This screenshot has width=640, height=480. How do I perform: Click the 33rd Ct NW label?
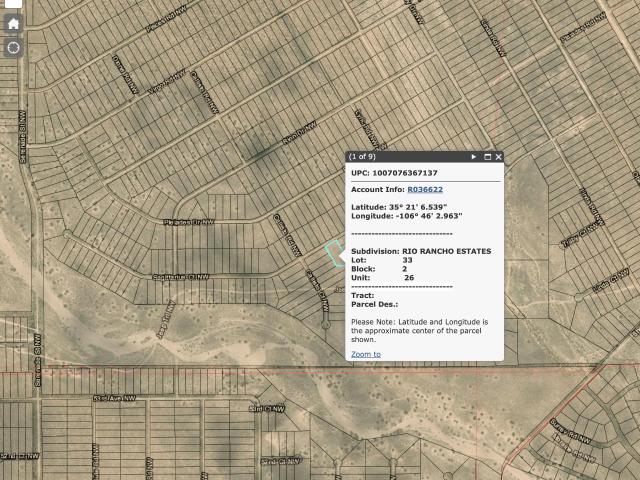(x=267, y=409)
